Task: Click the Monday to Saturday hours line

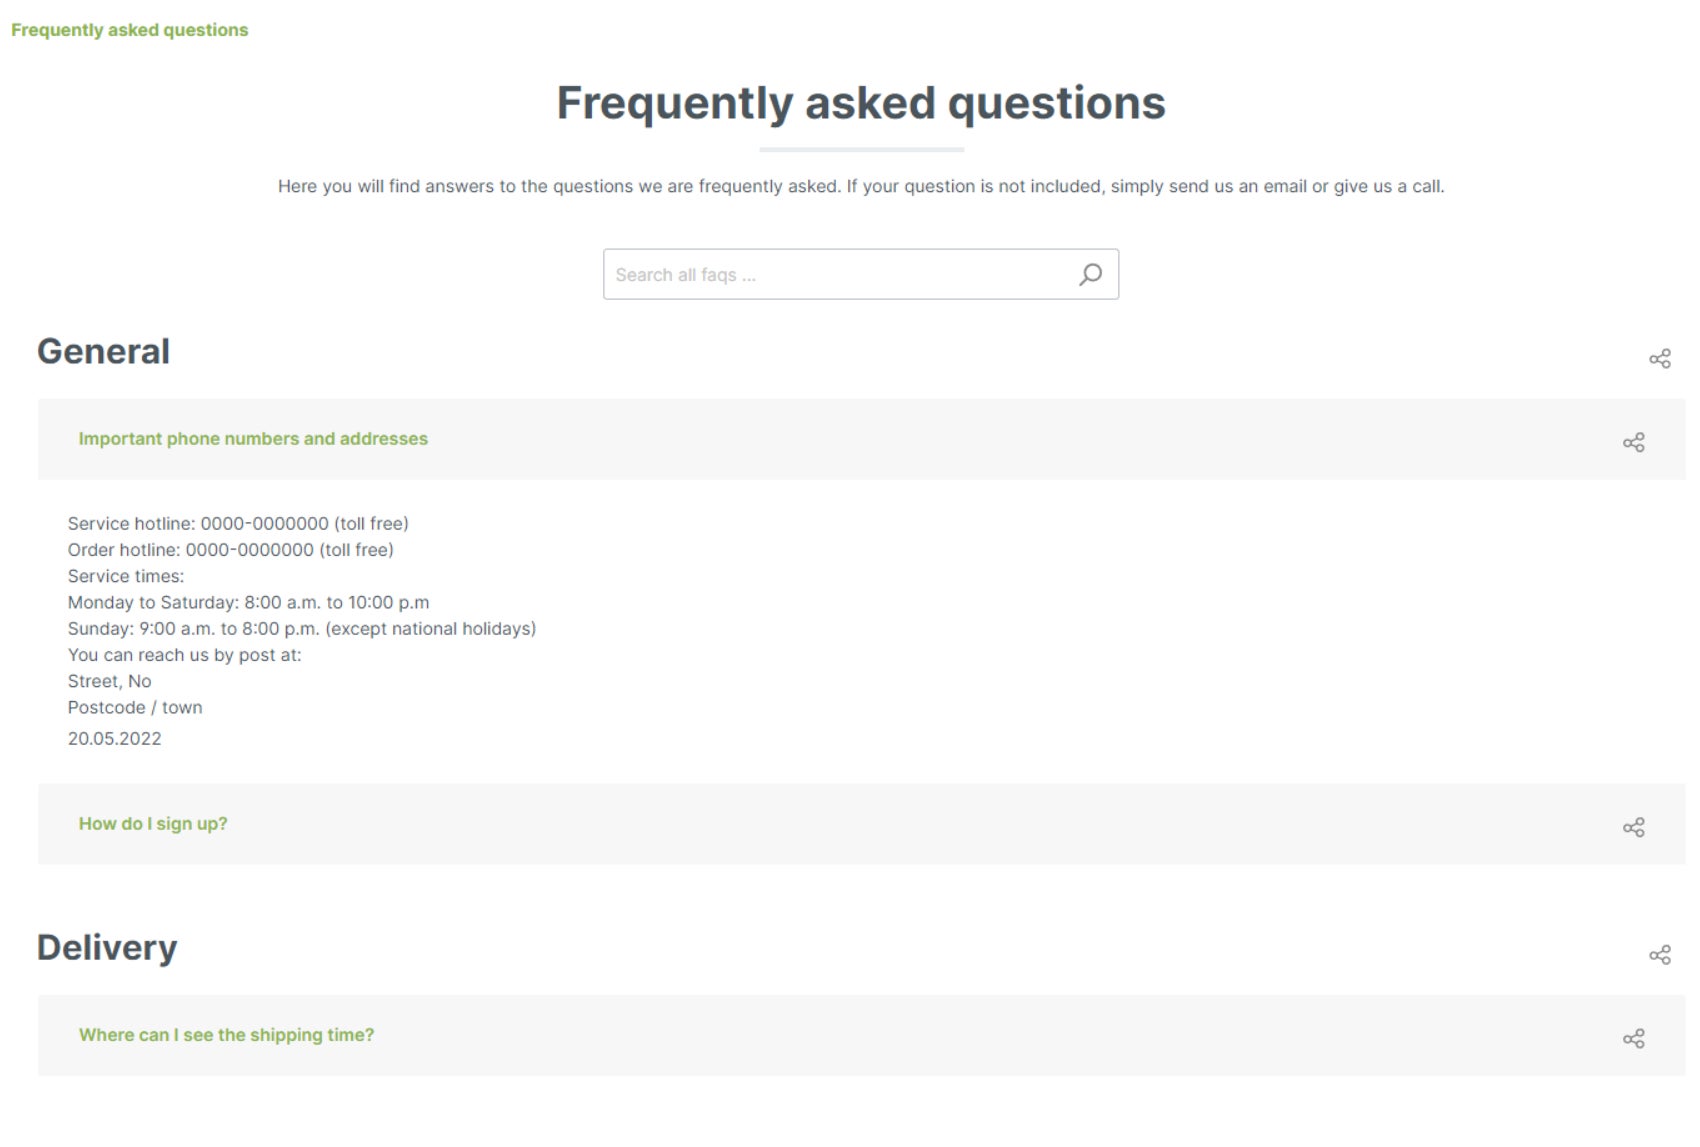Action: click(x=248, y=602)
